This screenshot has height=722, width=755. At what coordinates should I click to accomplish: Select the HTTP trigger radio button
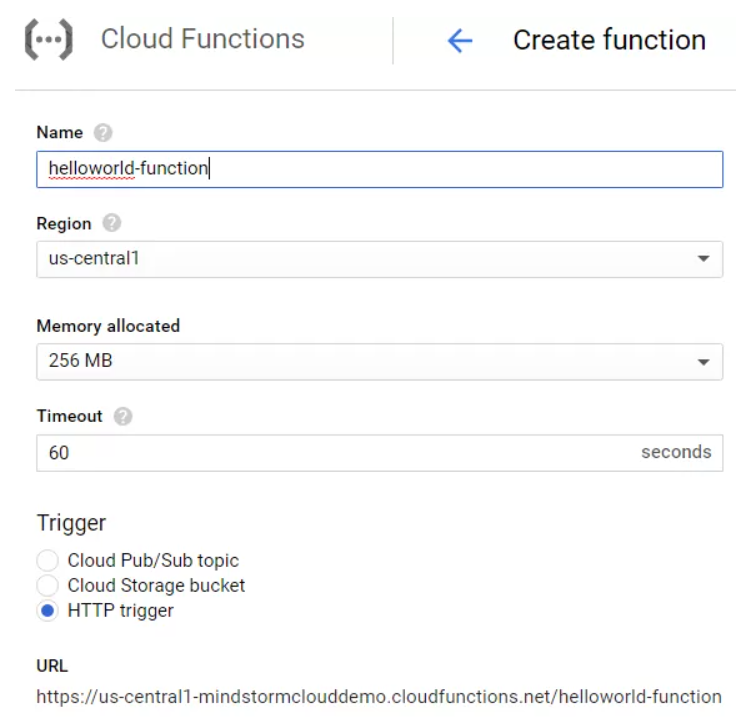[x=48, y=611]
